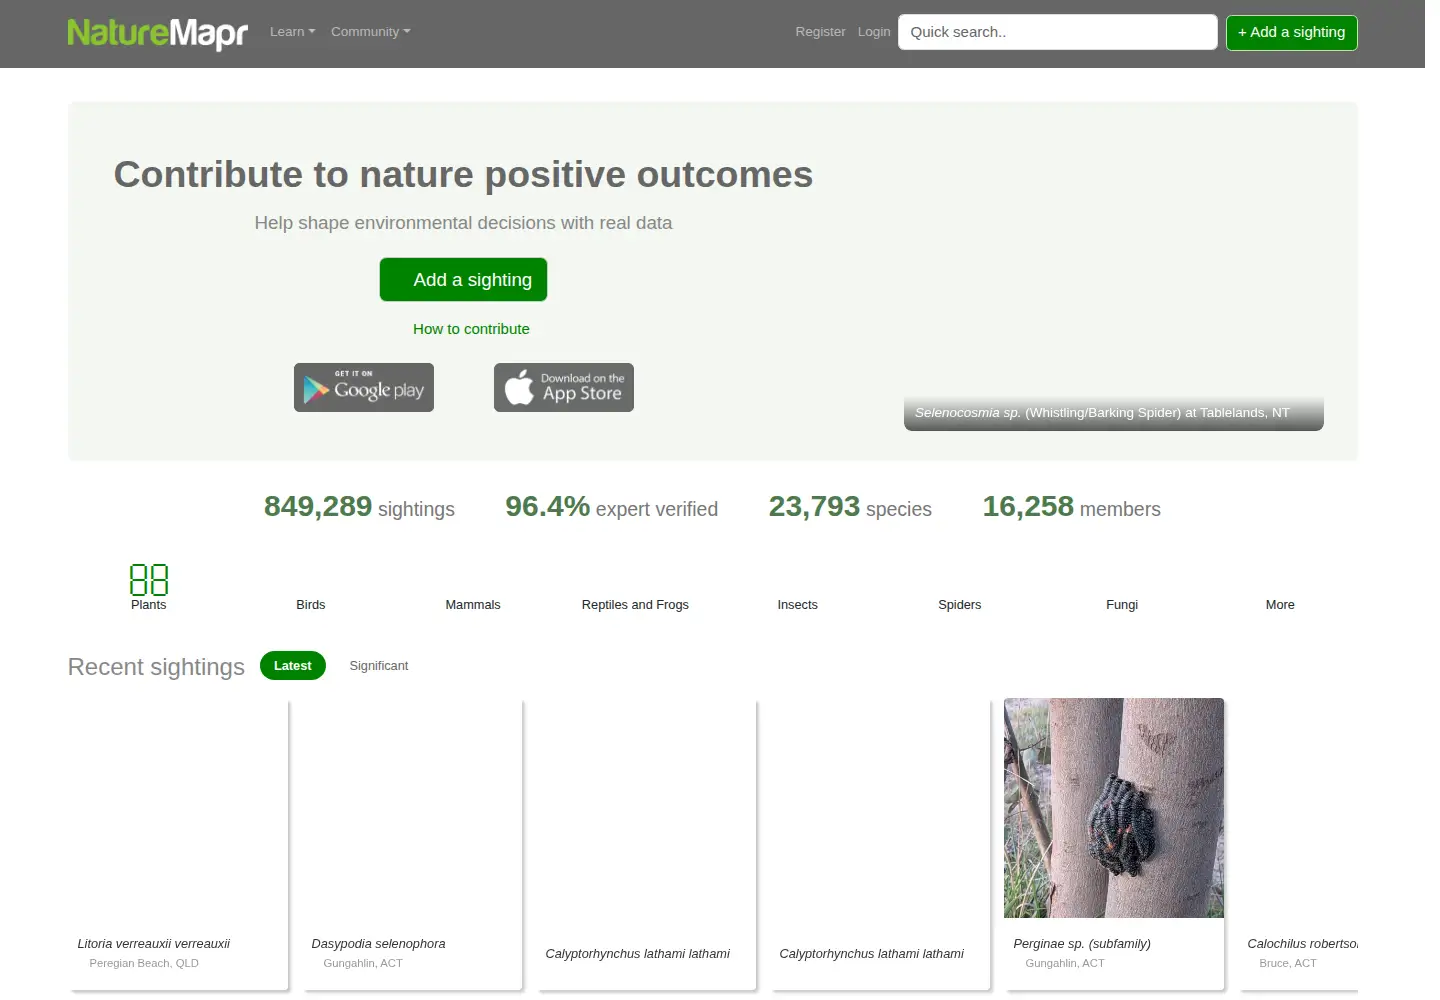Click the '96.4% expert verified' statistic
The width and height of the screenshot is (1440, 1000).
point(611,507)
